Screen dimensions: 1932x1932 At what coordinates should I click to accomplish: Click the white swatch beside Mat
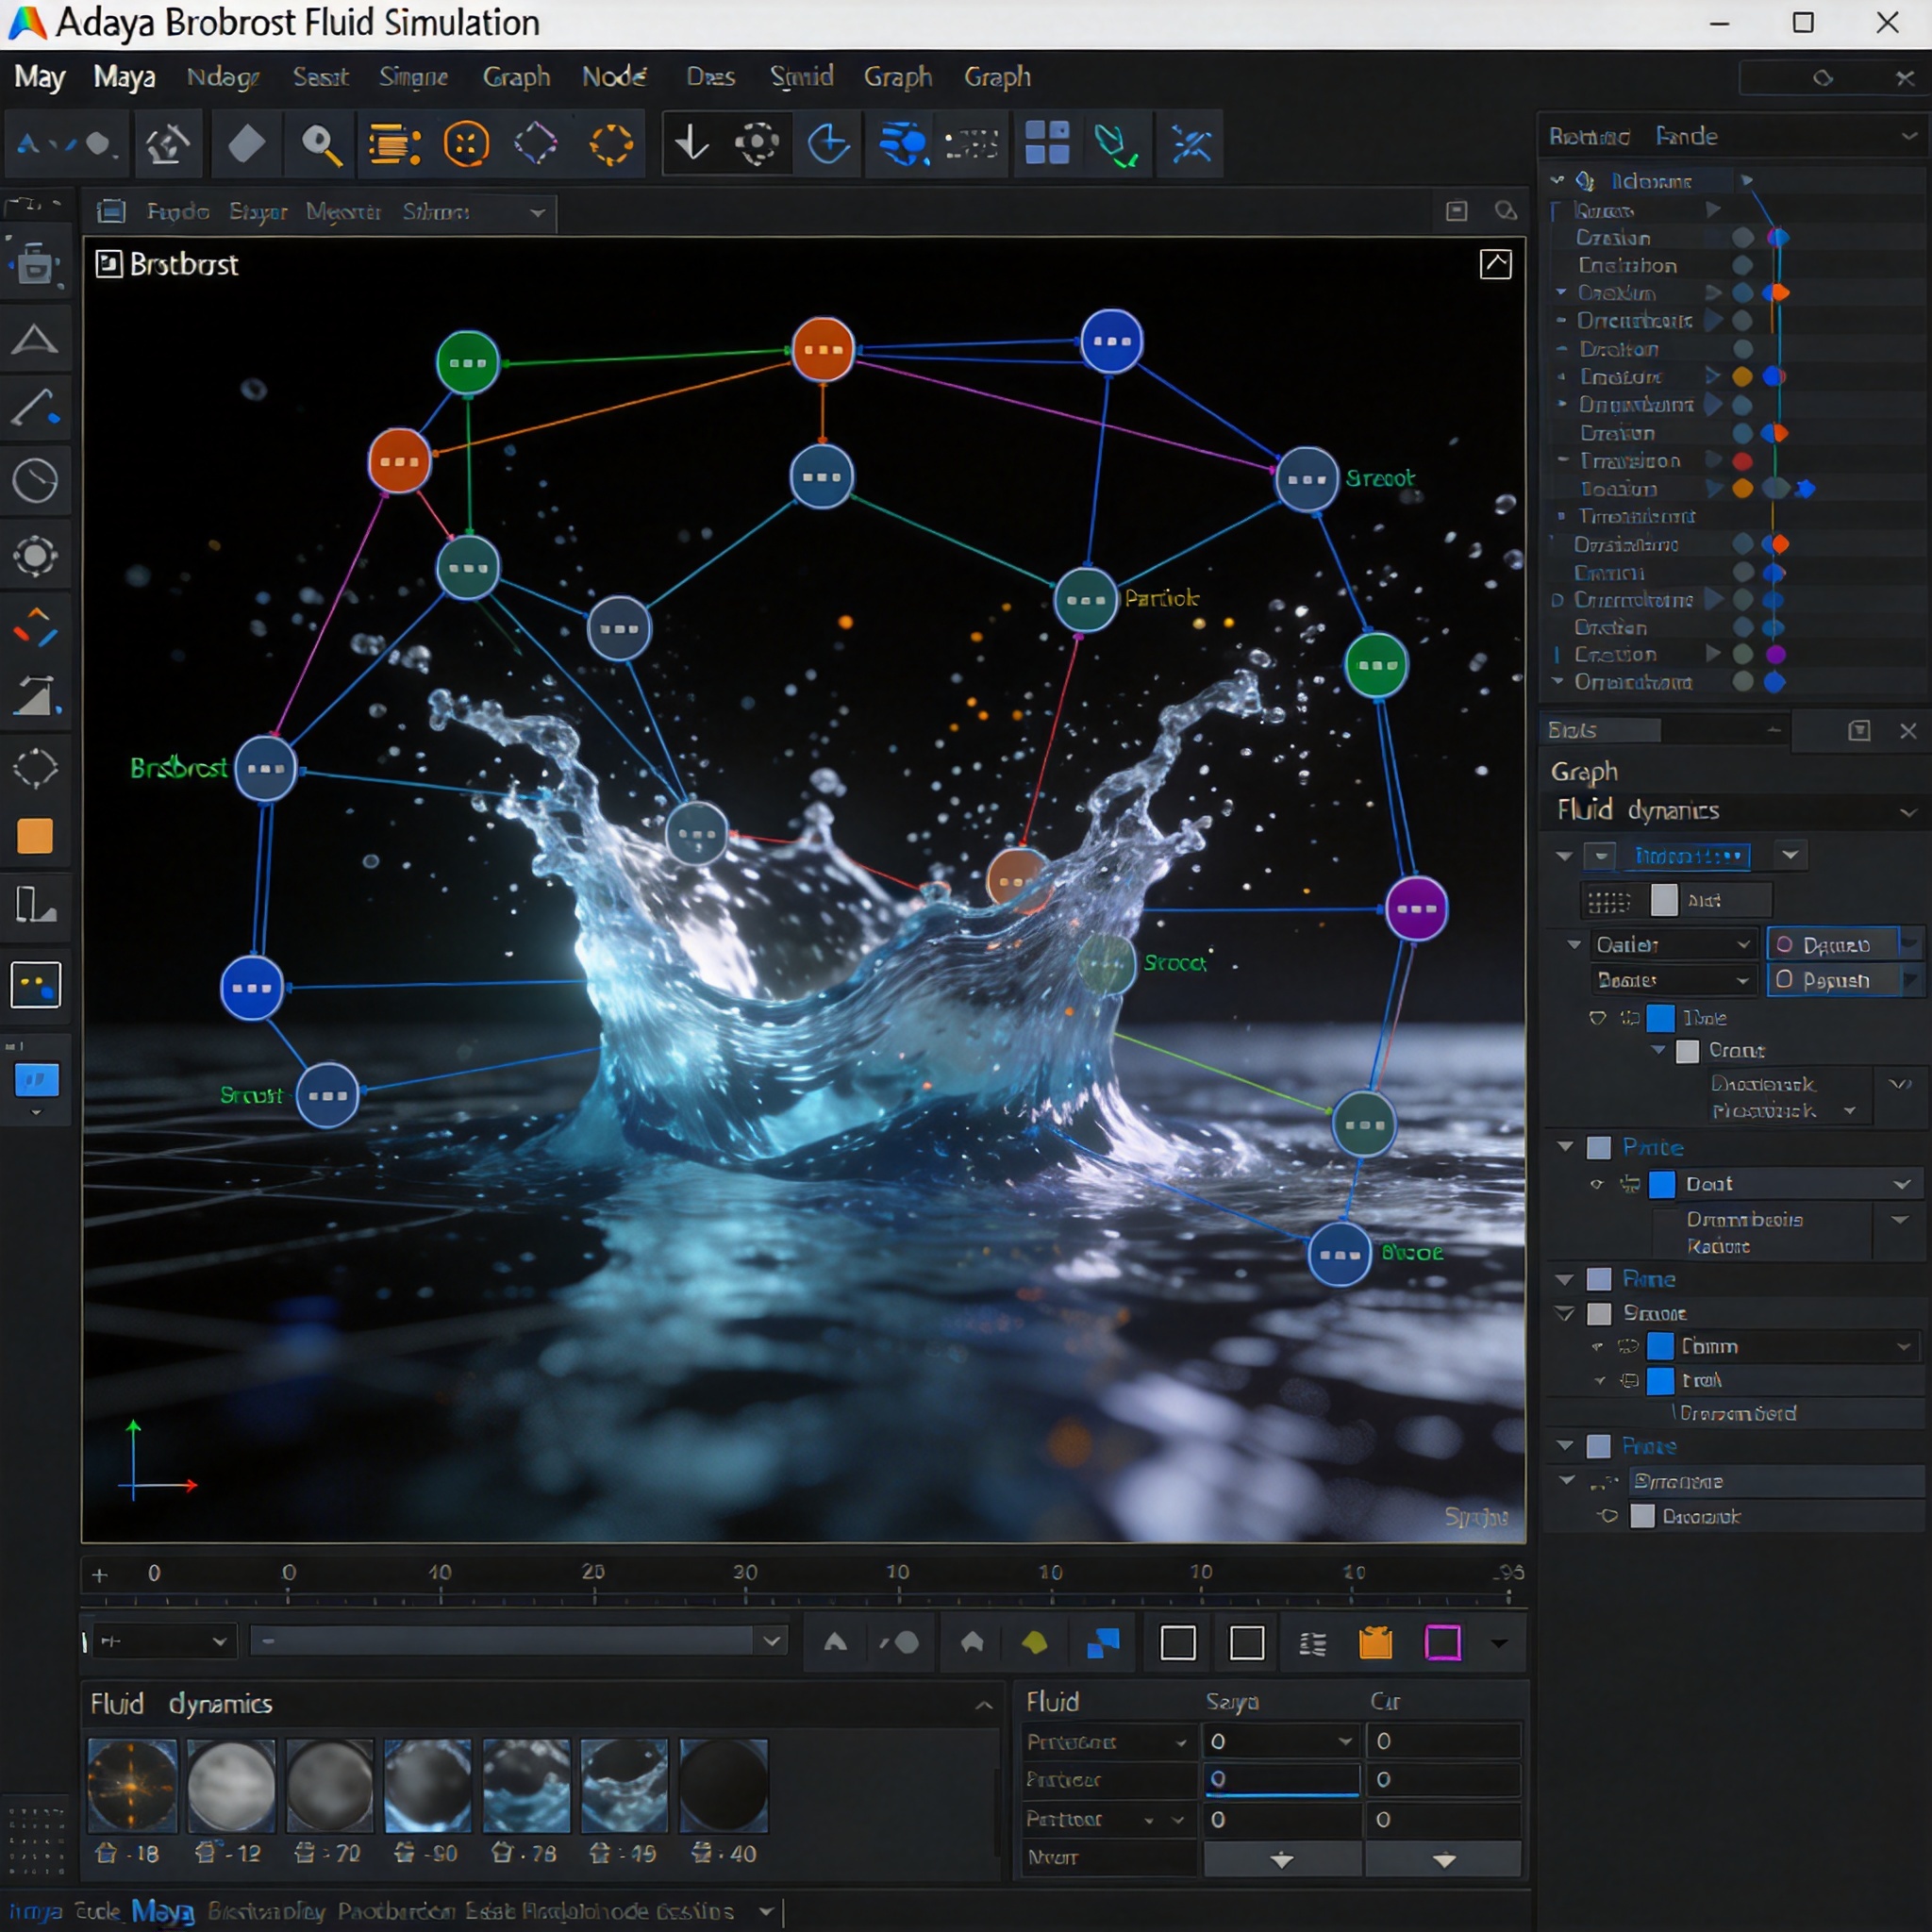pos(1664,900)
